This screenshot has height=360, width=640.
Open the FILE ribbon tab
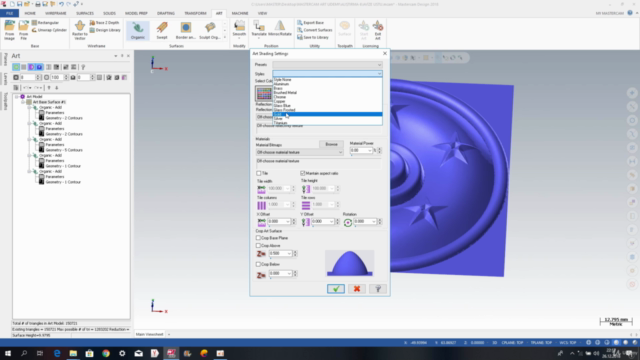point(9,13)
